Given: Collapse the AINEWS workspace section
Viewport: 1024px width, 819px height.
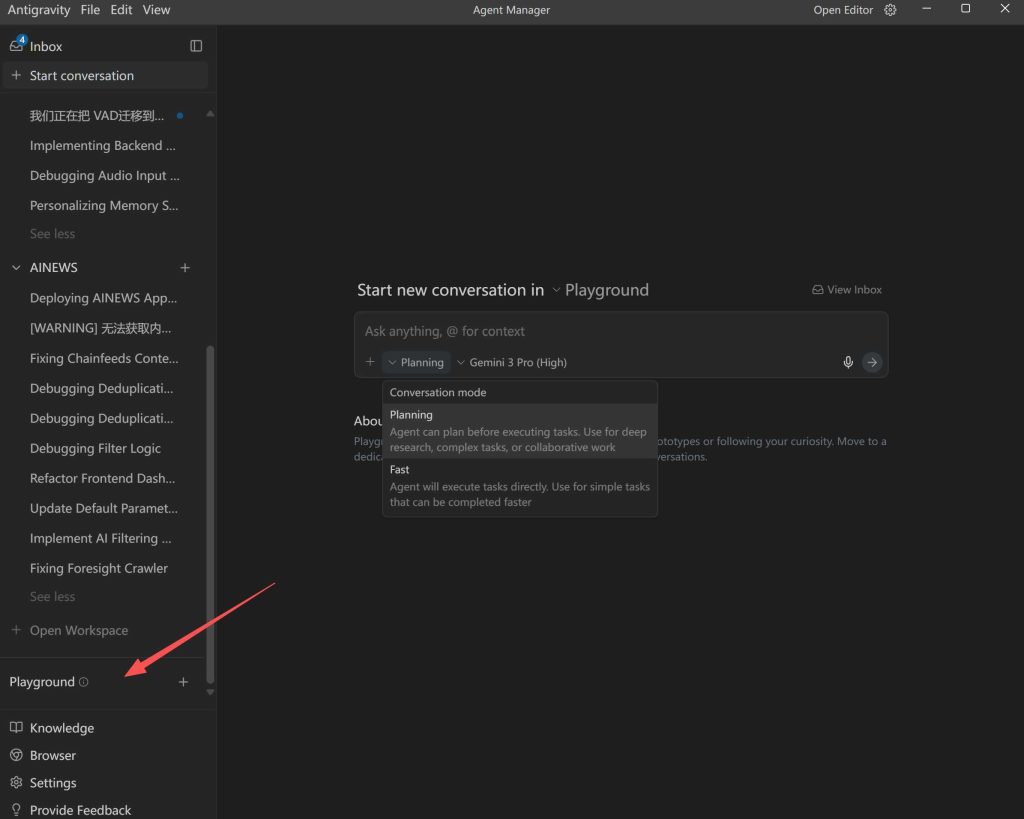Looking at the screenshot, I should coord(15,267).
